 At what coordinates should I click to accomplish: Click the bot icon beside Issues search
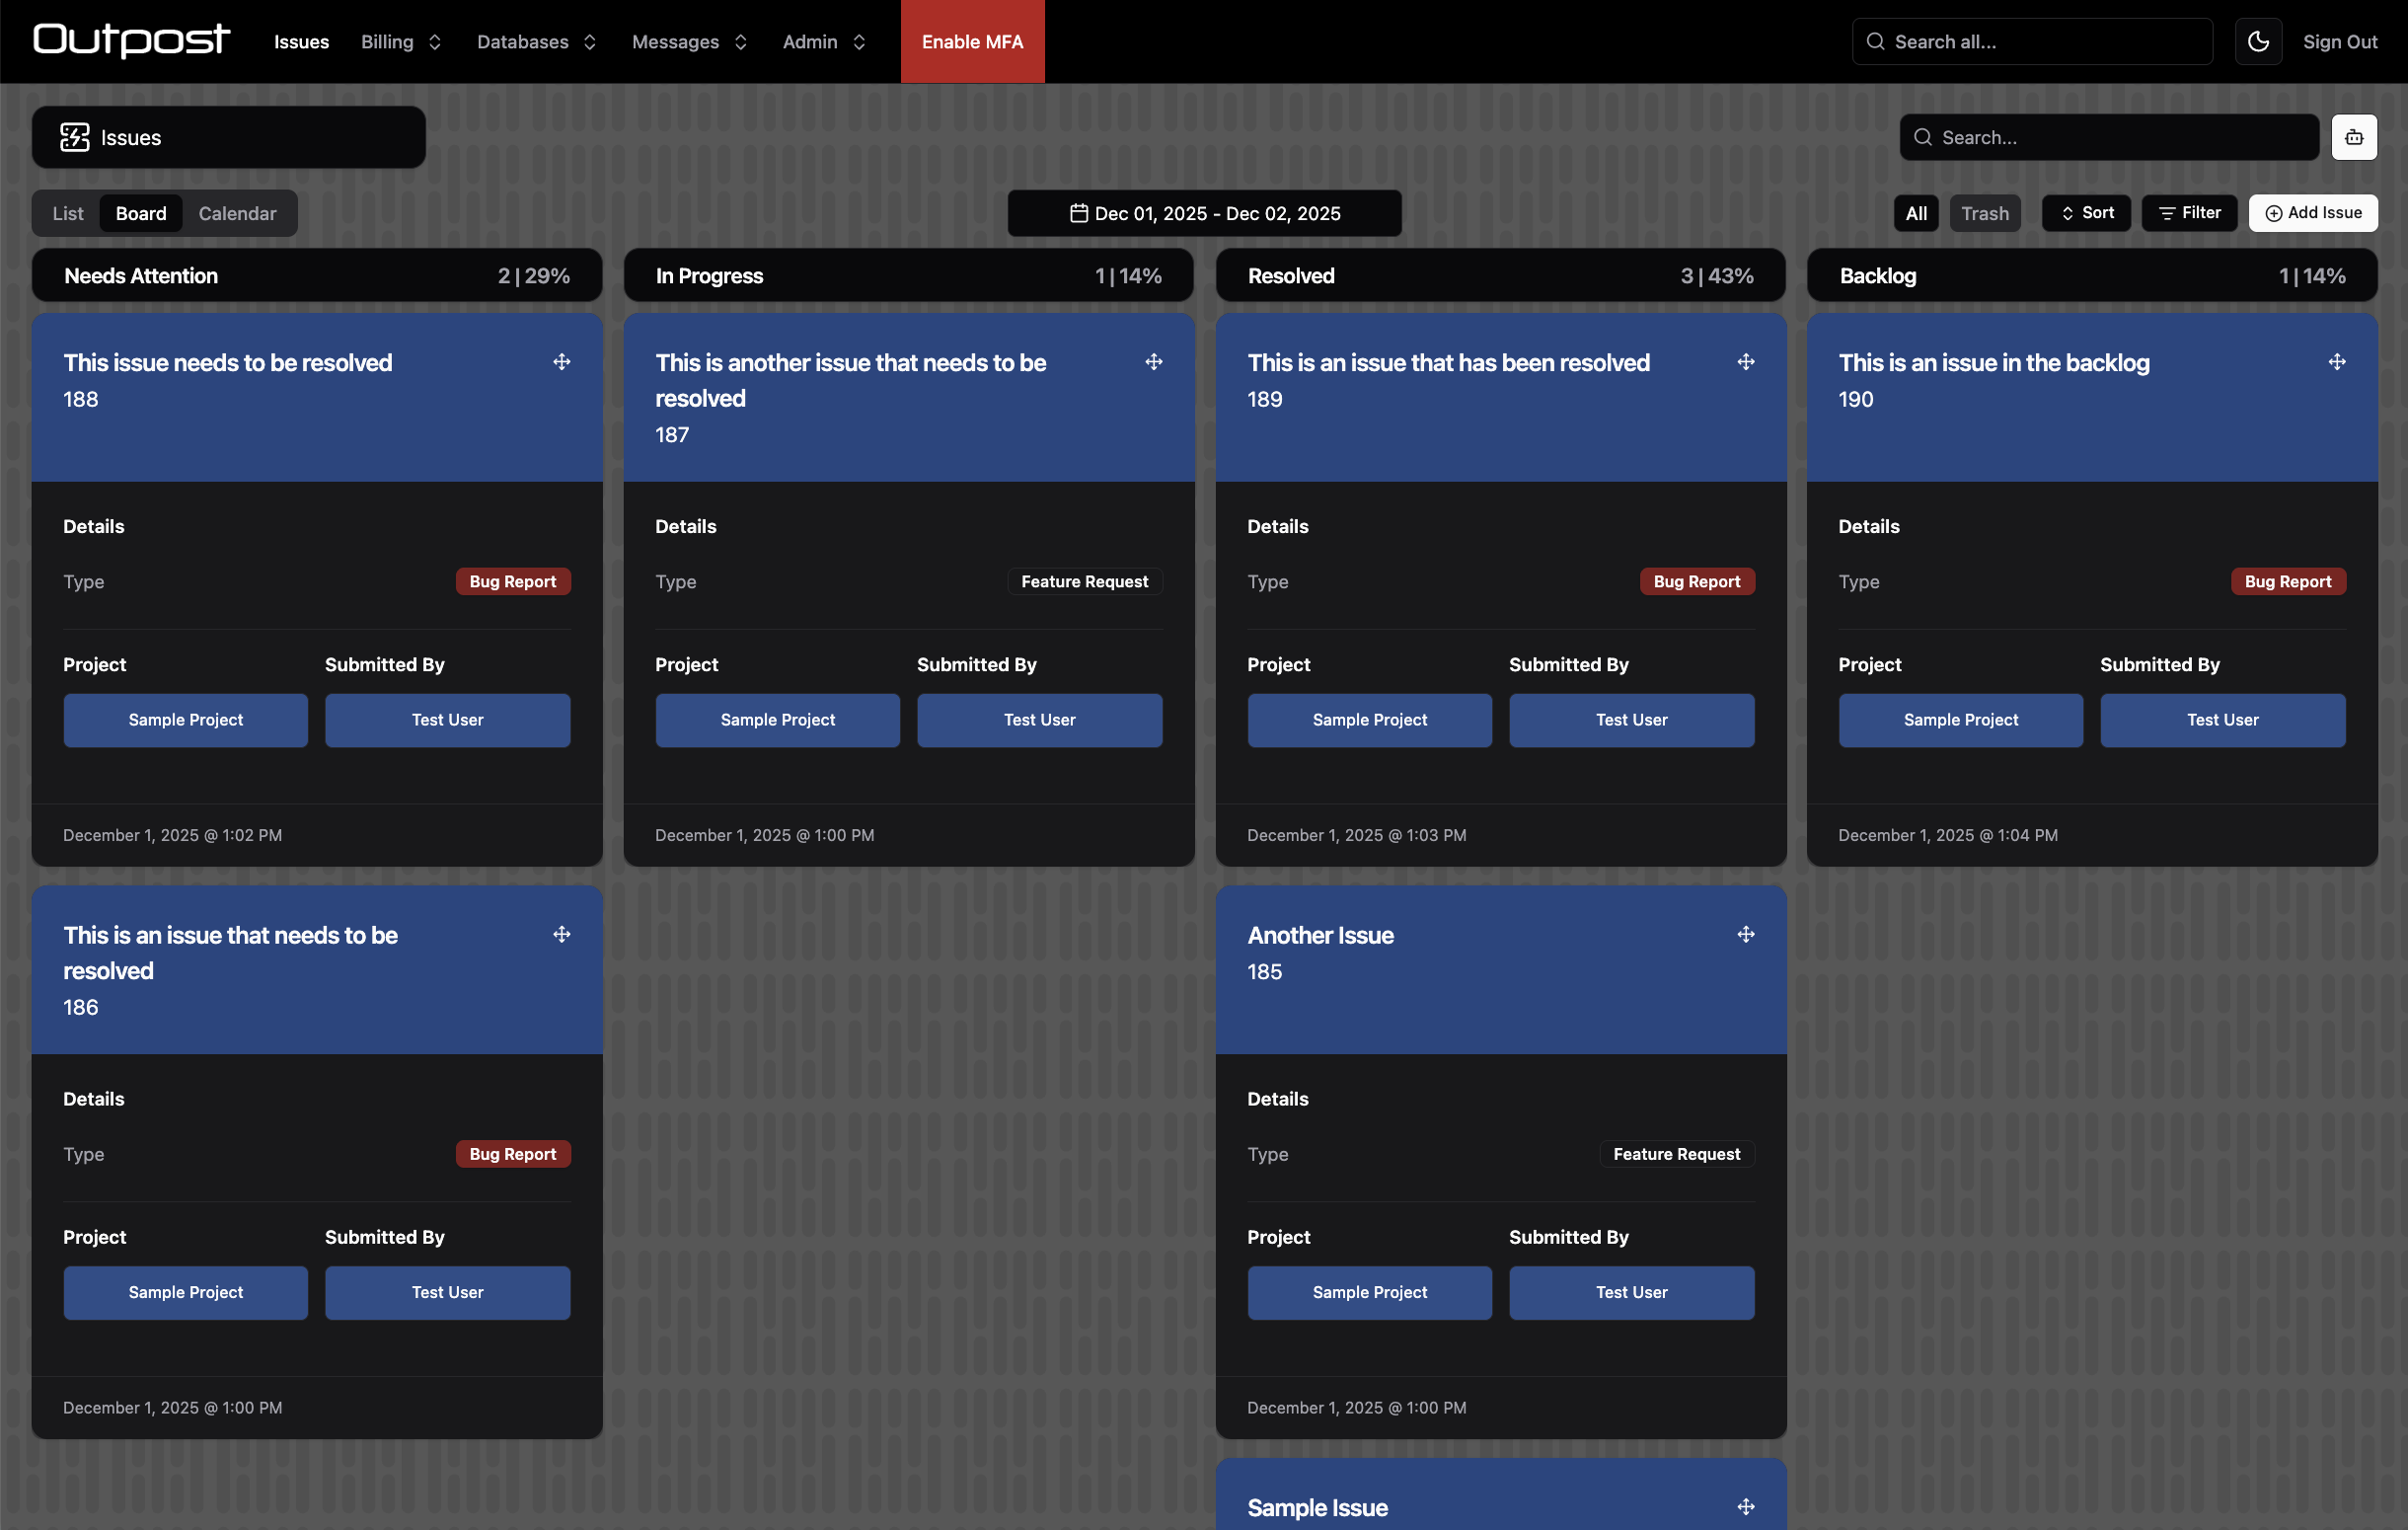pyautogui.click(x=2353, y=137)
